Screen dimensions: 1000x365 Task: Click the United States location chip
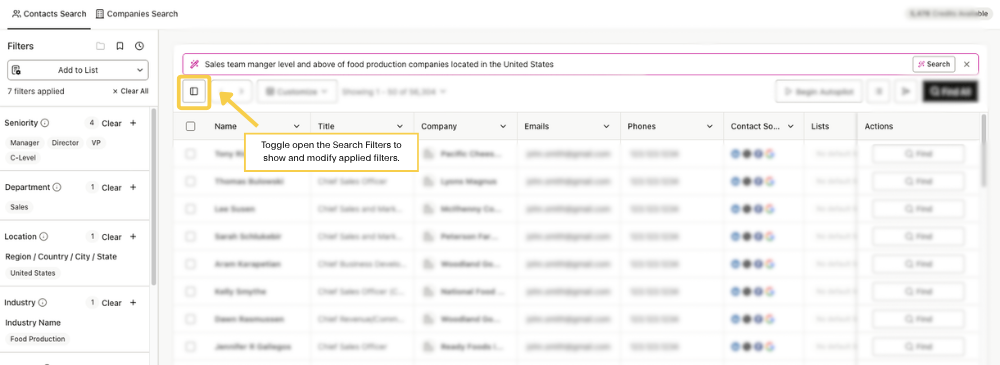pyautogui.click(x=32, y=273)
